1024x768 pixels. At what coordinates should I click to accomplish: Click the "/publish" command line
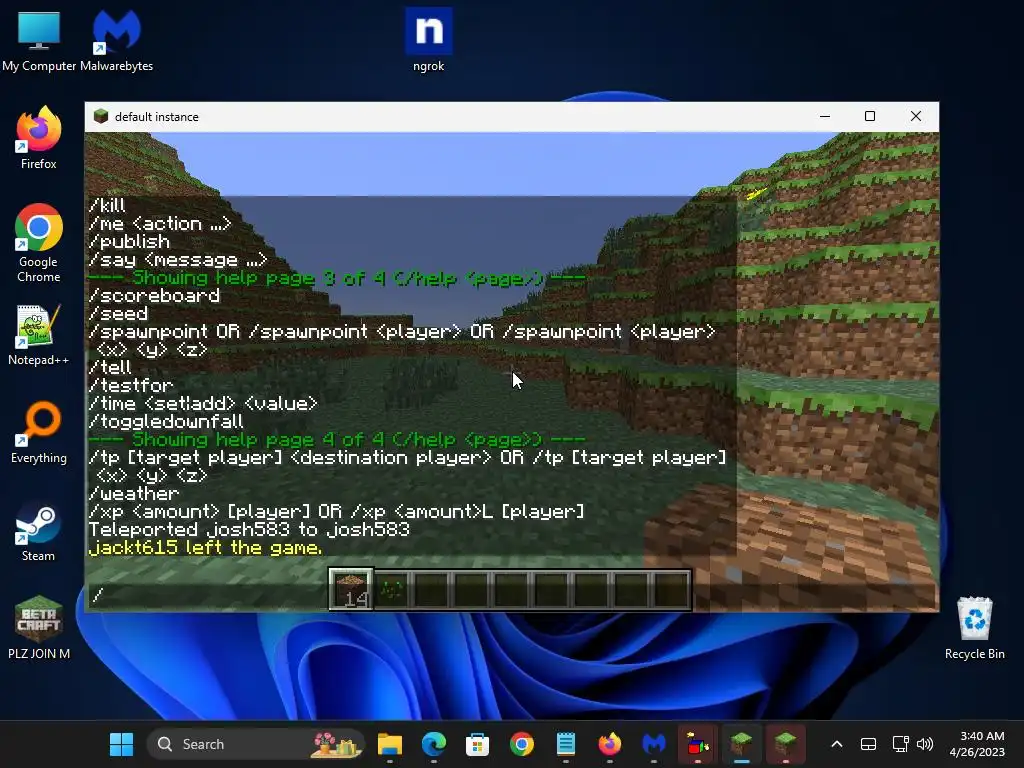(129, 242)
